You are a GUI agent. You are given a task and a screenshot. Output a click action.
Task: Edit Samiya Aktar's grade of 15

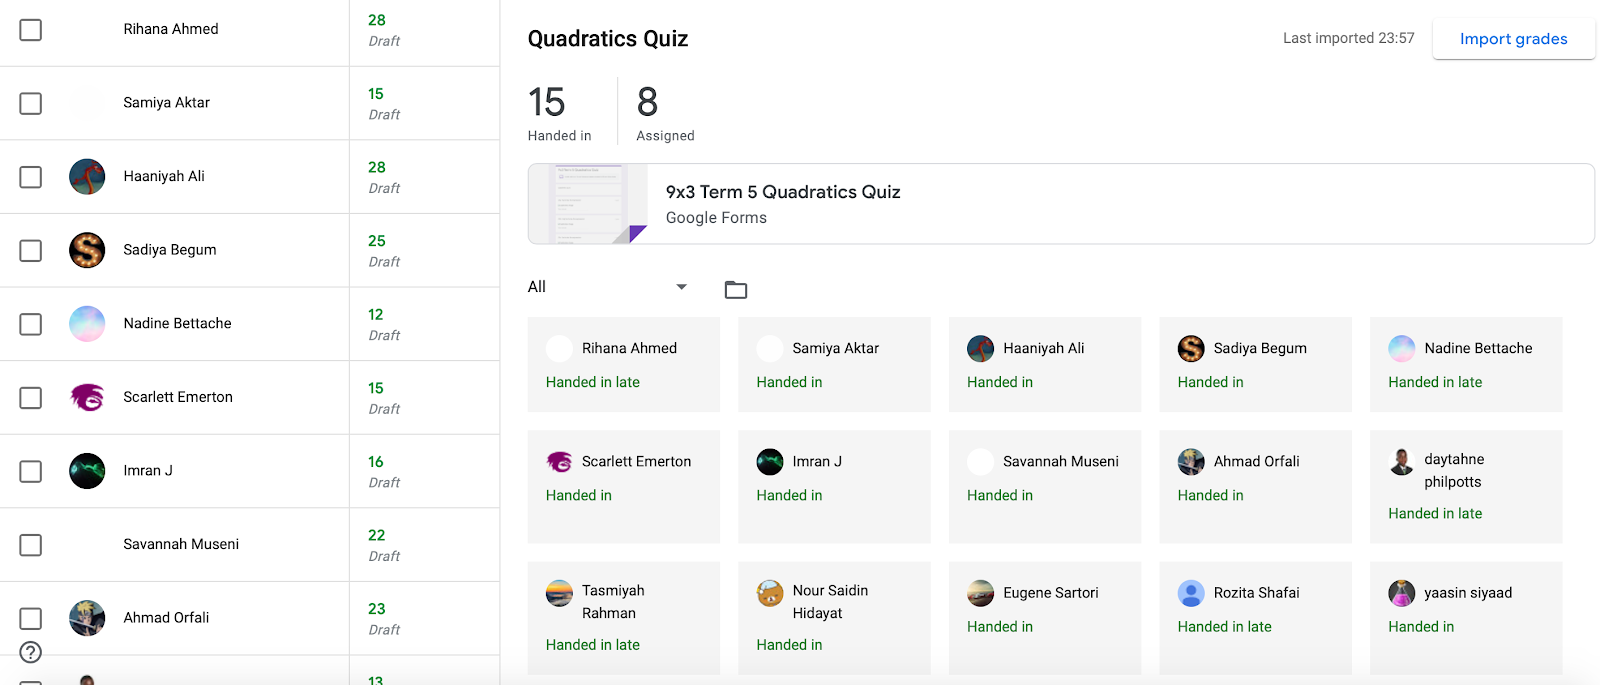tap(376, 94)
